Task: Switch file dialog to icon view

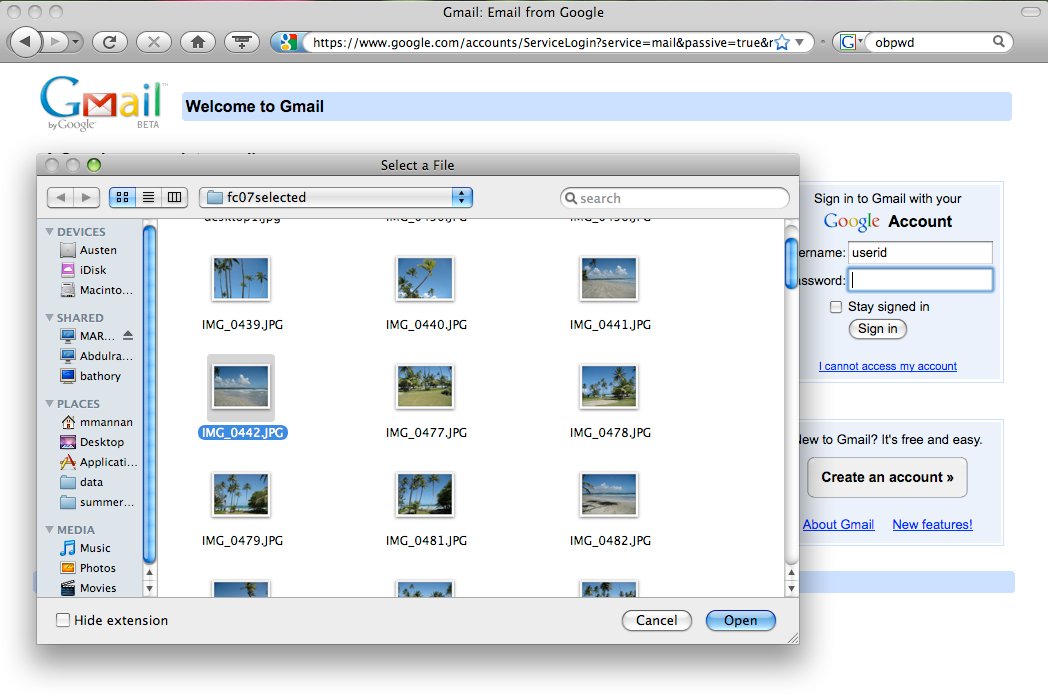Action: click(x=122, y=197)
